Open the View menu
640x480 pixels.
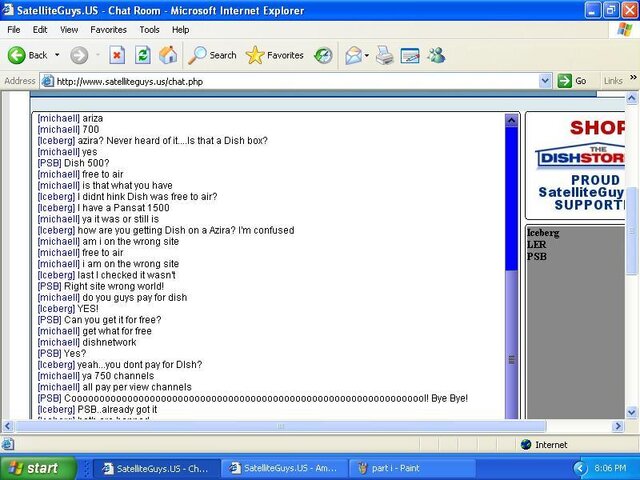pos(69,30)
